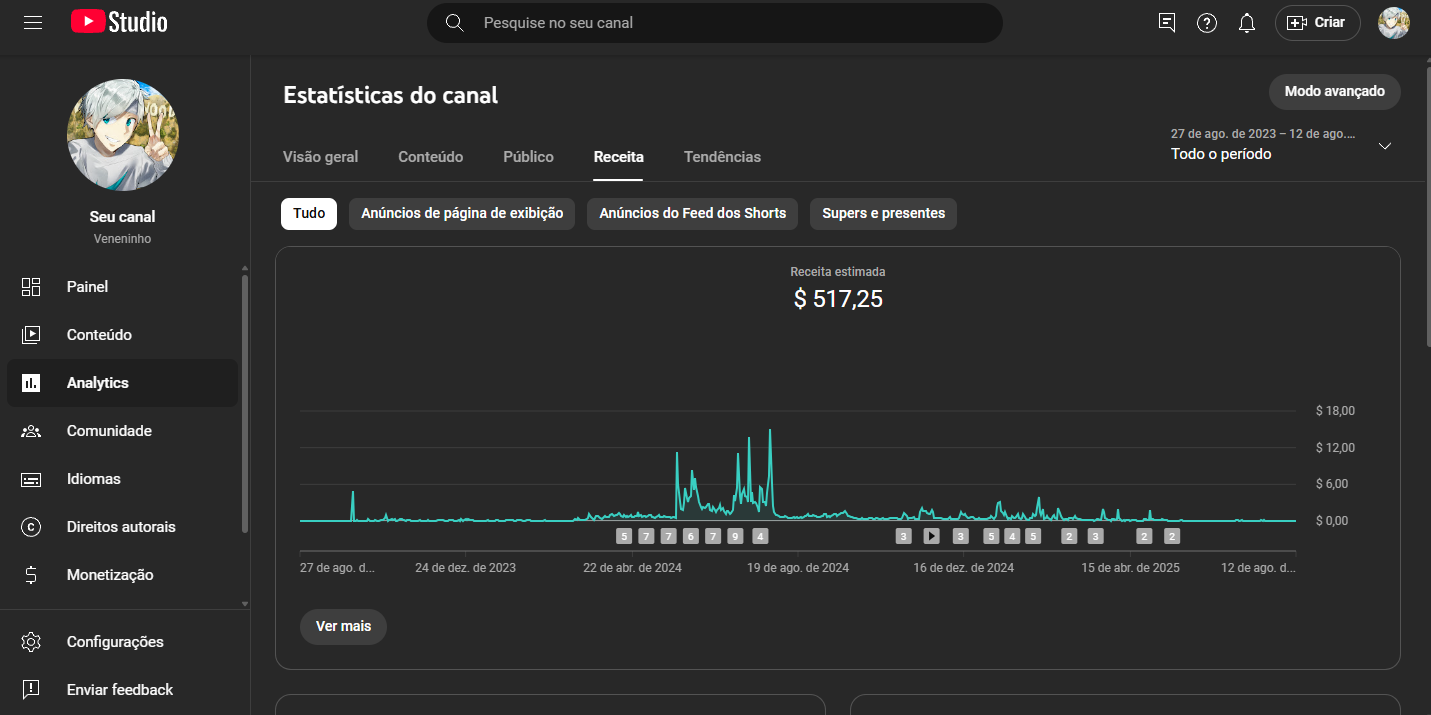Click the timeline marker labeled 6

[691, 536]
